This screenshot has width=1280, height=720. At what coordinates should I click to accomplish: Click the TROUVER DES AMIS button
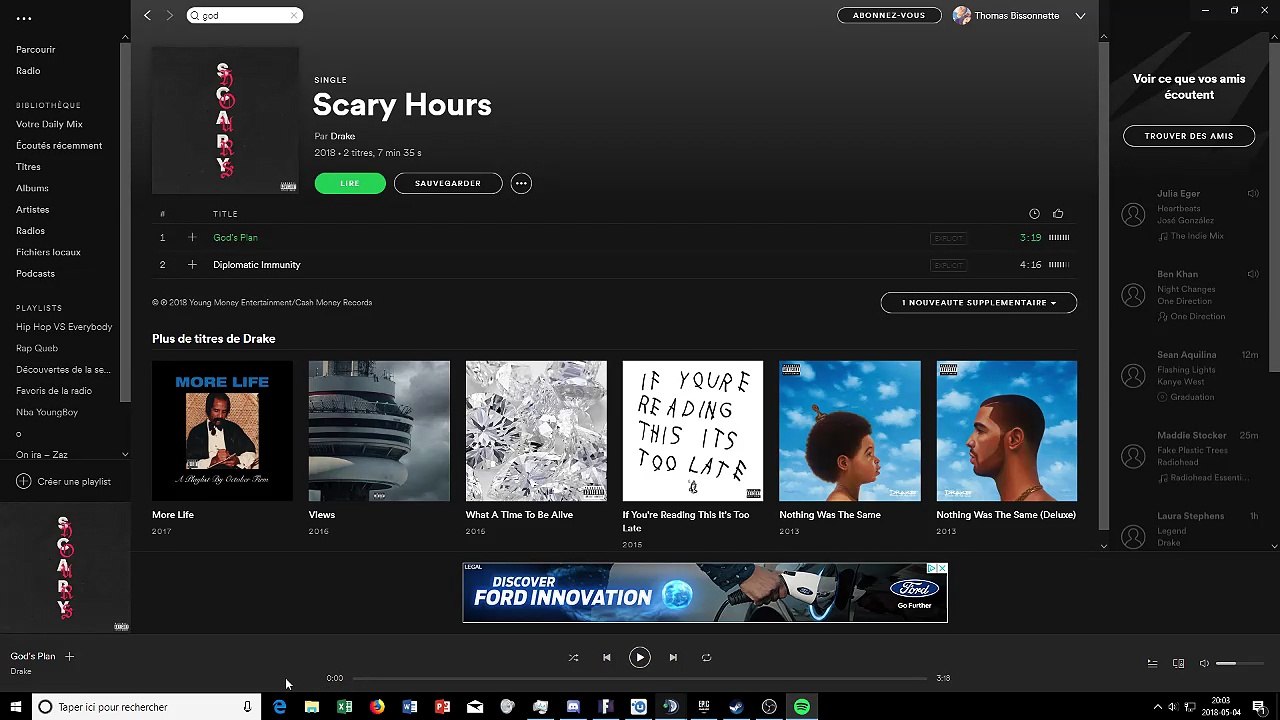click(1189, 136)
